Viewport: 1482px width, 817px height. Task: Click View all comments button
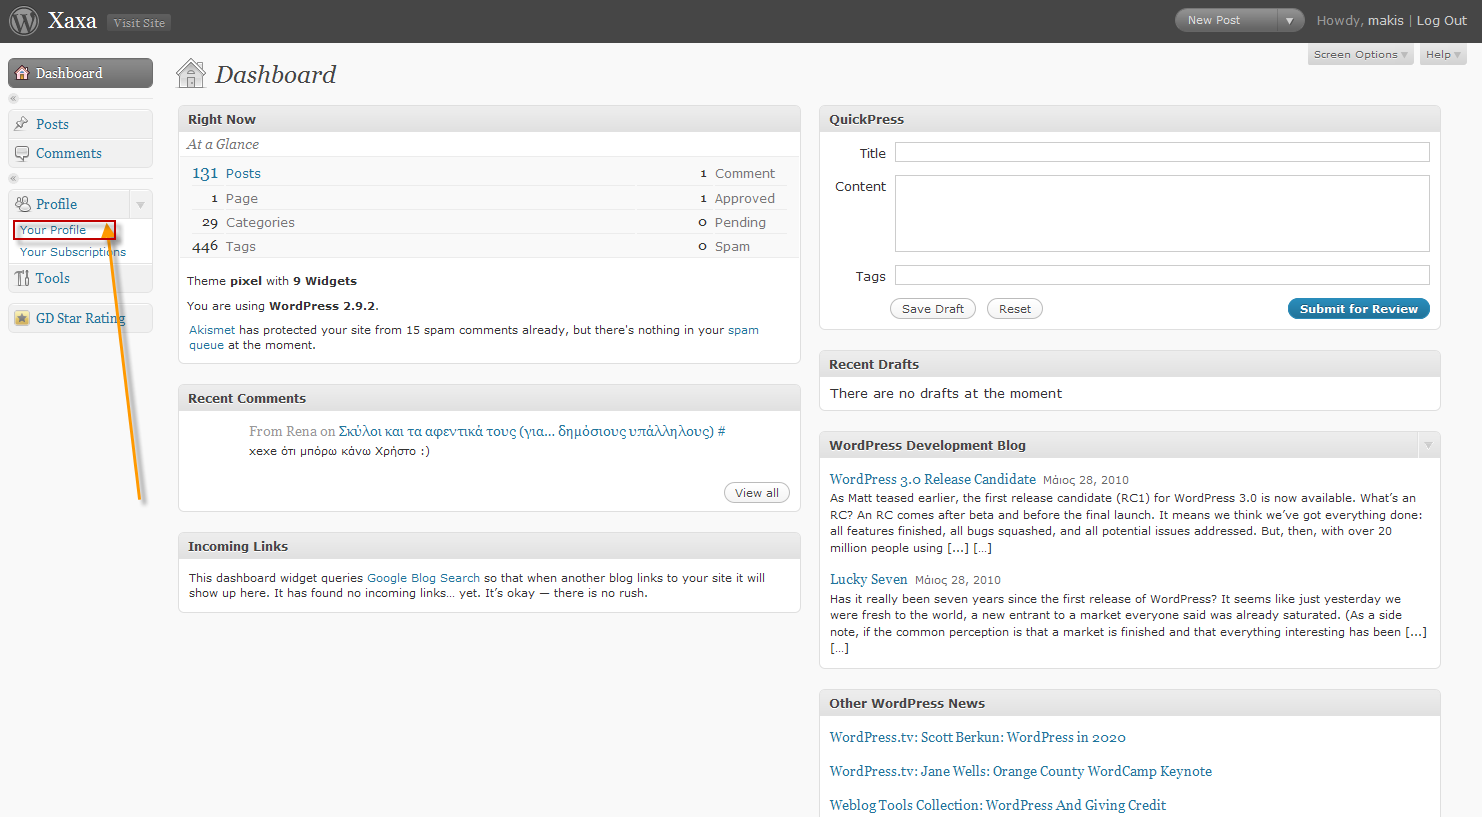click(757, 493)
